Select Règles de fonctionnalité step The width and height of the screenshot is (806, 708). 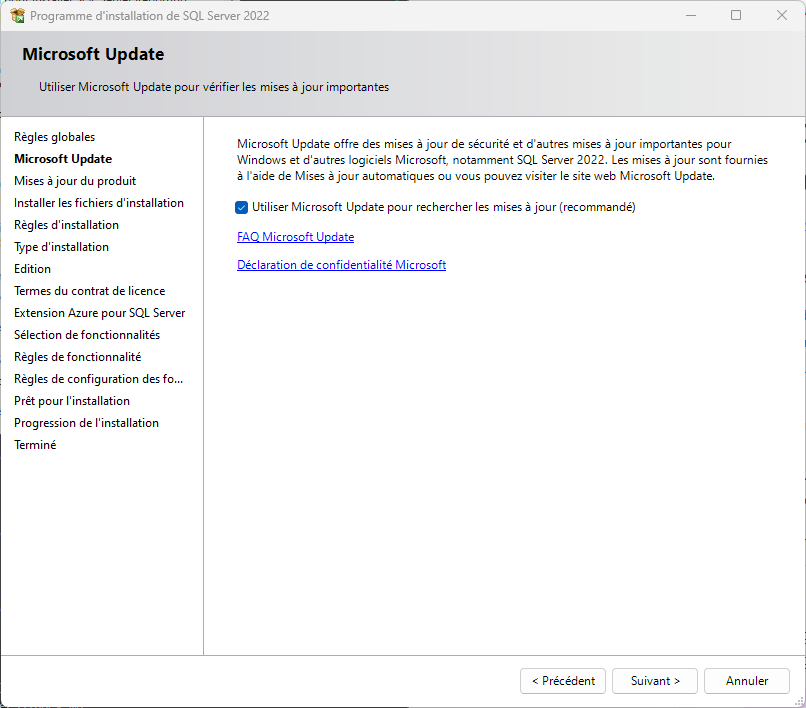click(78, 357)
